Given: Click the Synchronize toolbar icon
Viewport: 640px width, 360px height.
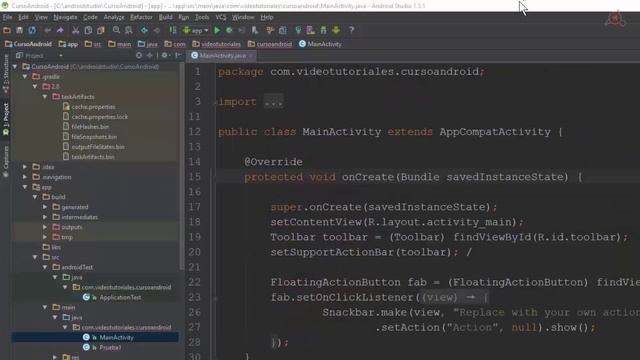Looking at the screenshot, I should click(x=32, y=30).
